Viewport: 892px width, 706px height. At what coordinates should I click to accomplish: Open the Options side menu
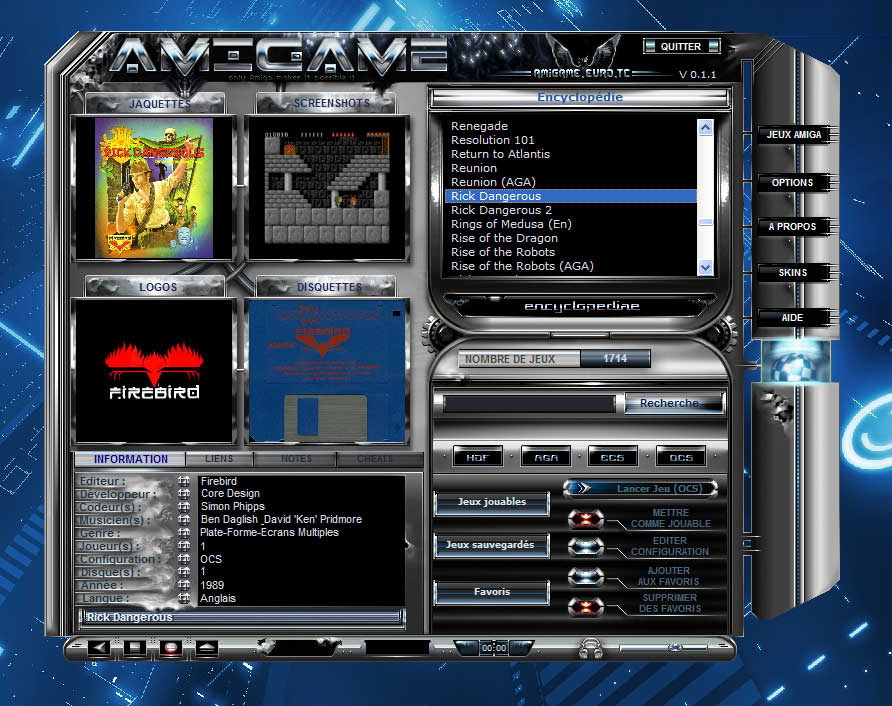point(792,183)
